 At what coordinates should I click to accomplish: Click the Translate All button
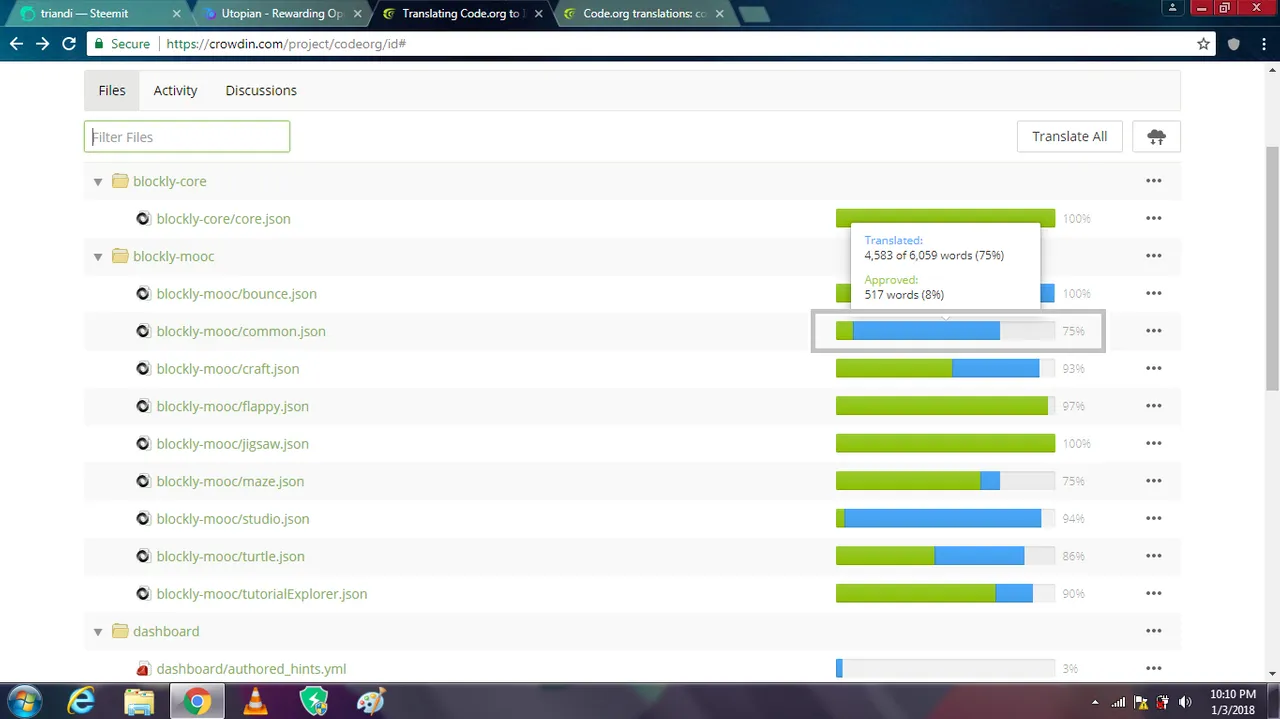point(1069,137)
